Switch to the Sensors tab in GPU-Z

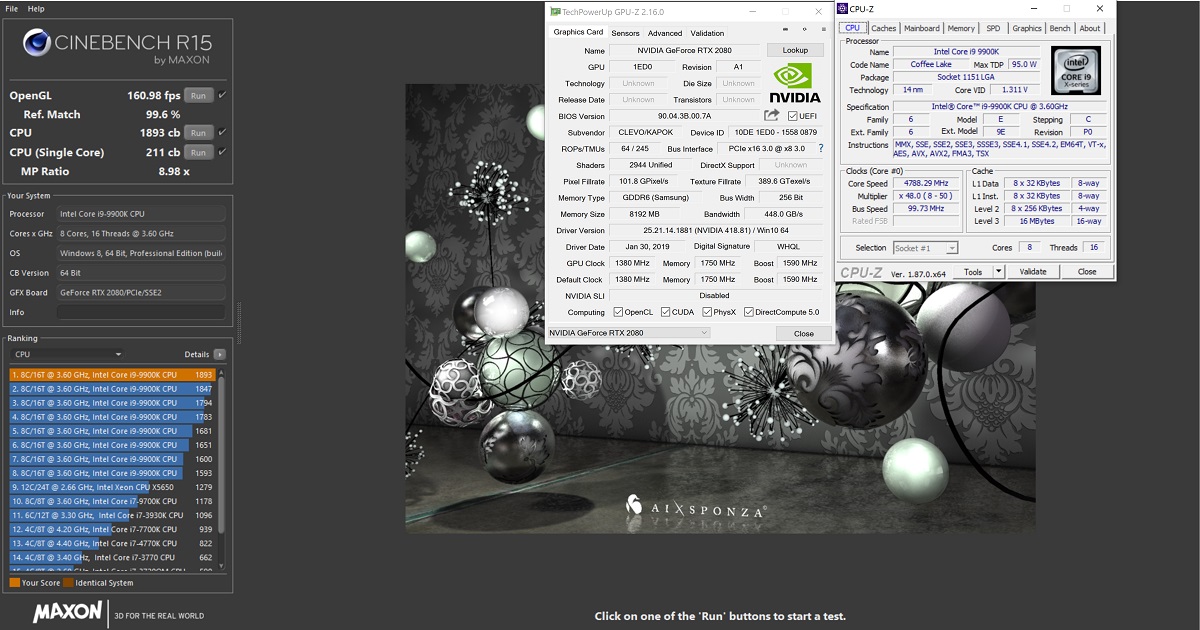625,33
